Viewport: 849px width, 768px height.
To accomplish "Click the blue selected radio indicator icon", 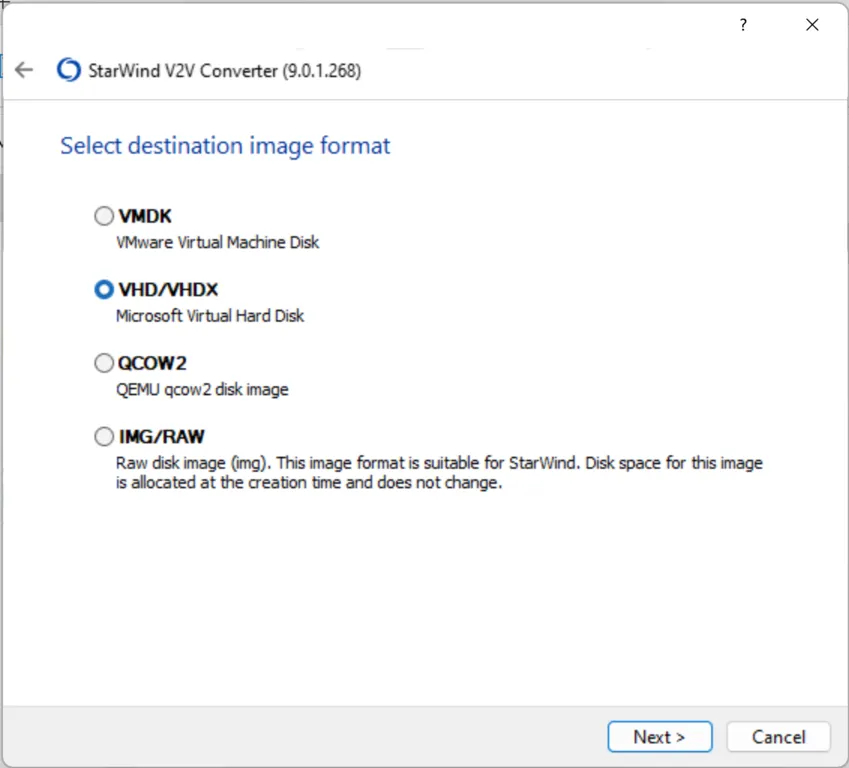I will [104, 289].
